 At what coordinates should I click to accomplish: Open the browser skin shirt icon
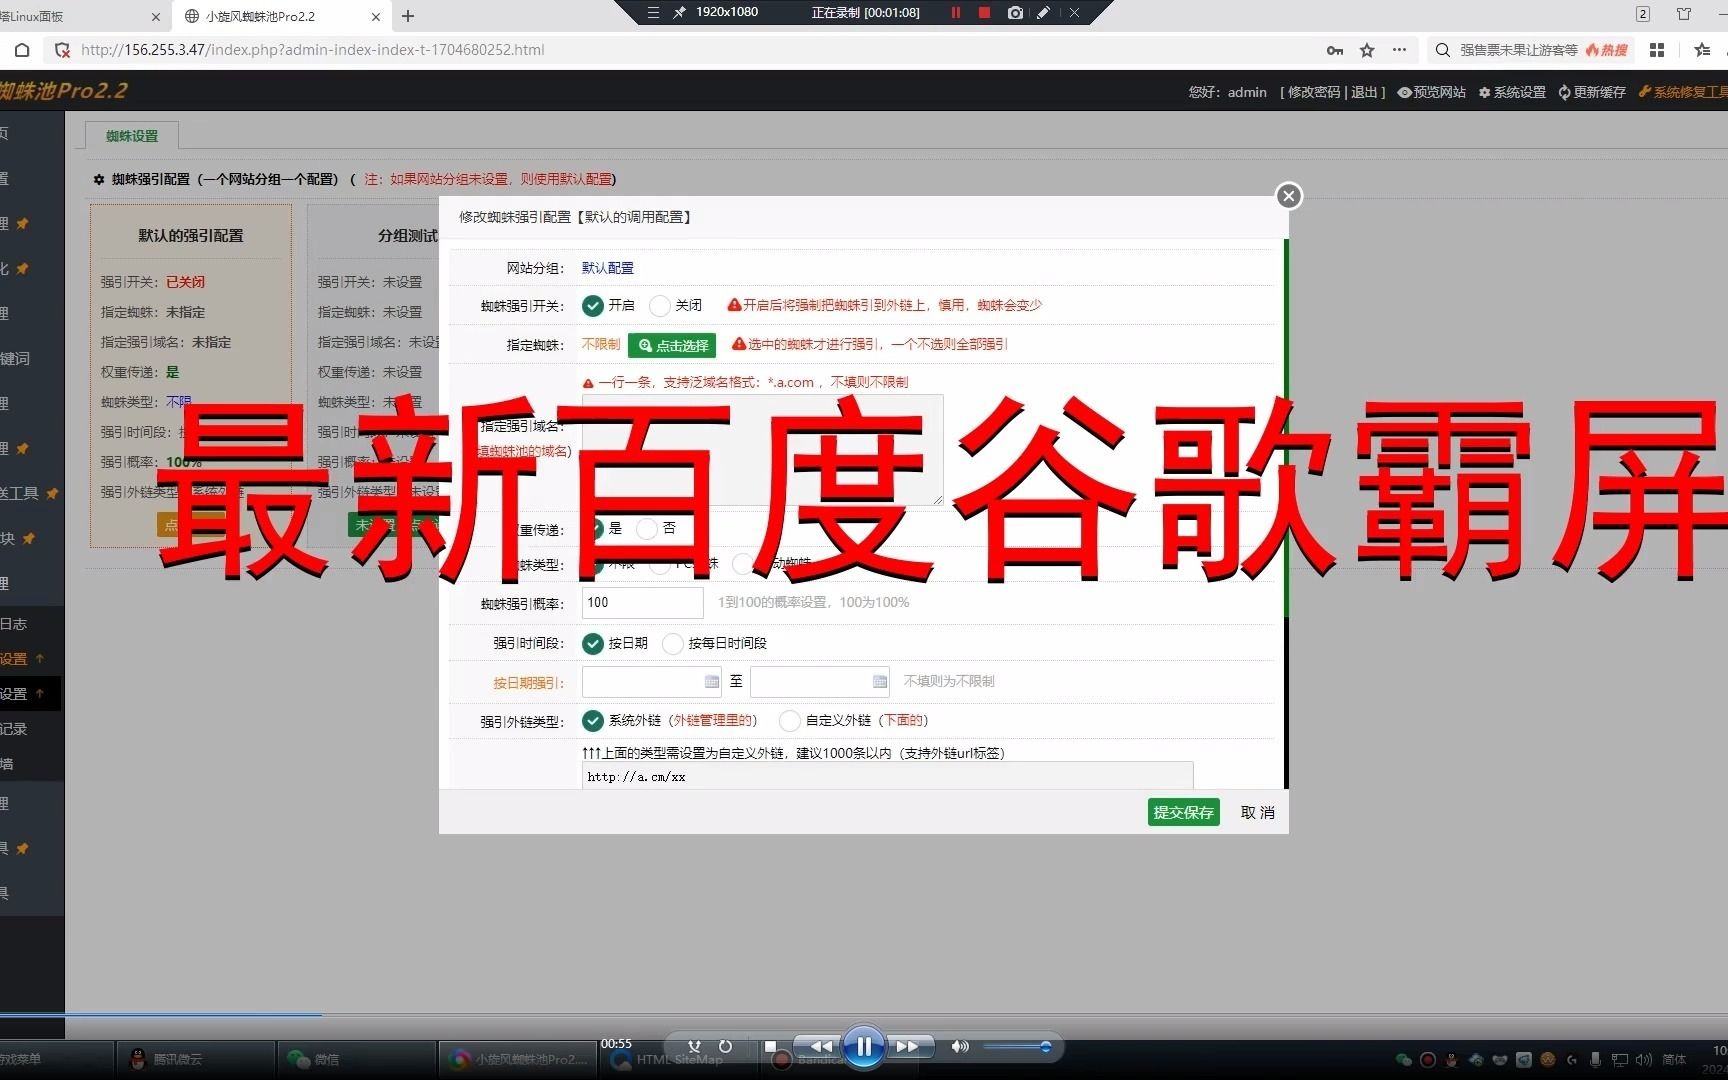tap(1684, 14)
